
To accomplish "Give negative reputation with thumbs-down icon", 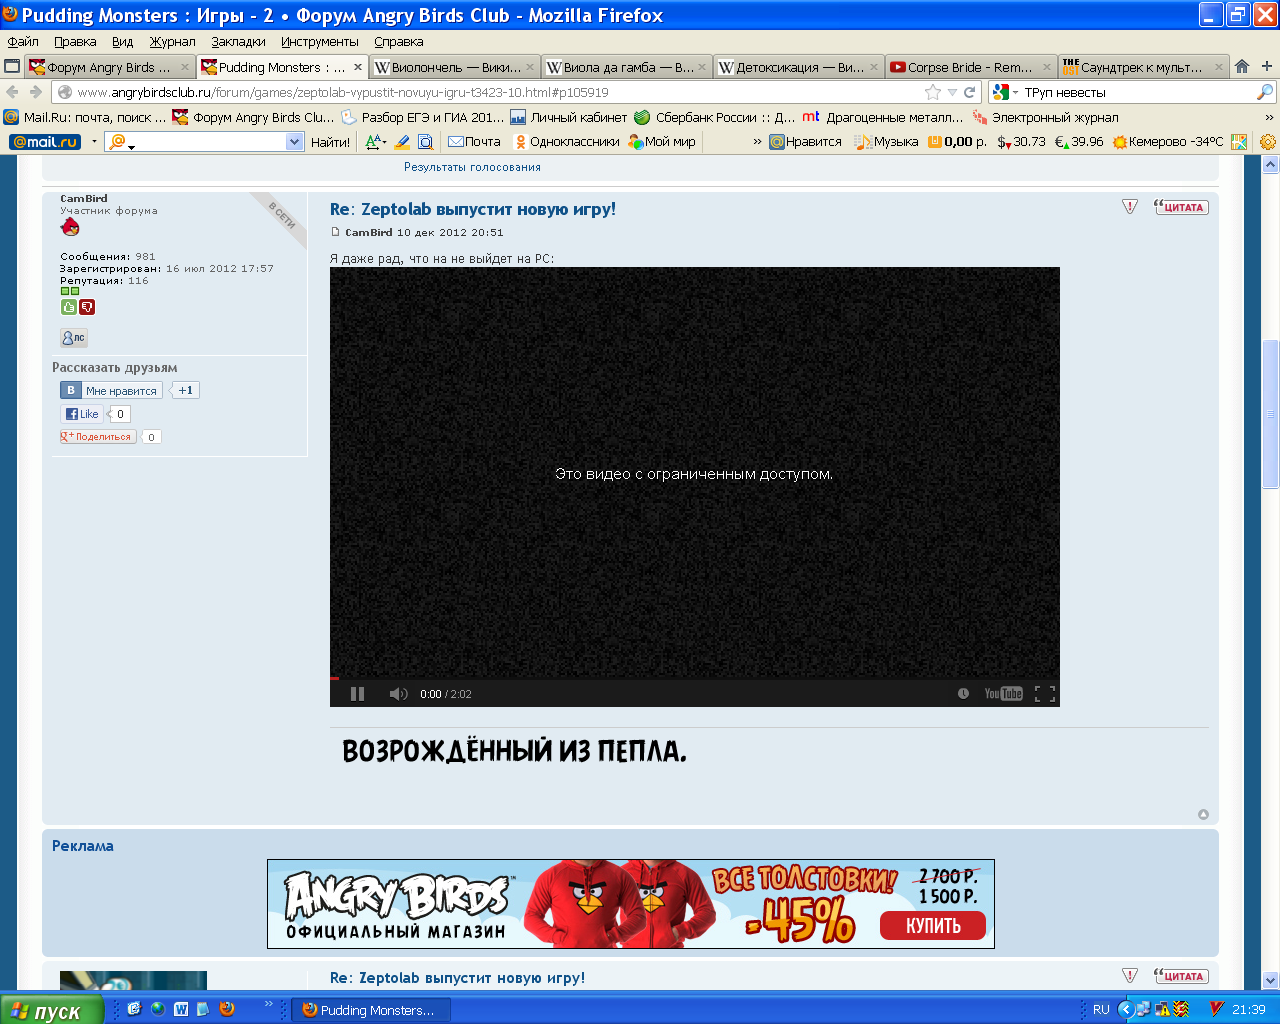I will 87,307.
